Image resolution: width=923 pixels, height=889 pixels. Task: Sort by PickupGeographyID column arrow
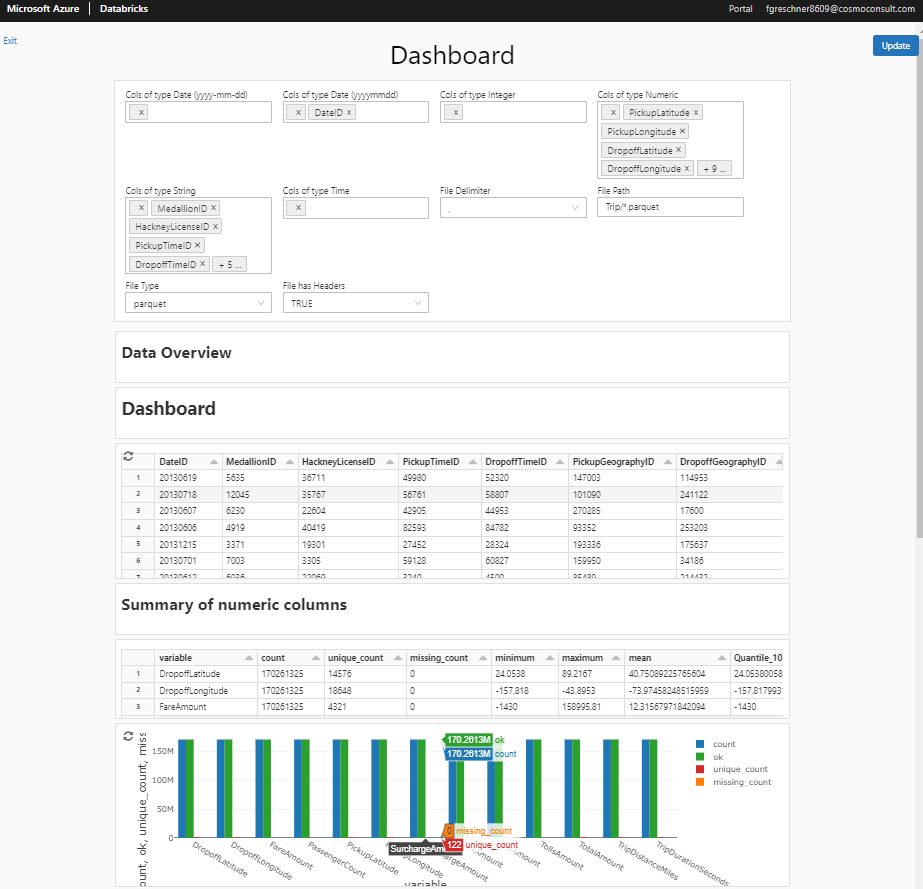668,462
